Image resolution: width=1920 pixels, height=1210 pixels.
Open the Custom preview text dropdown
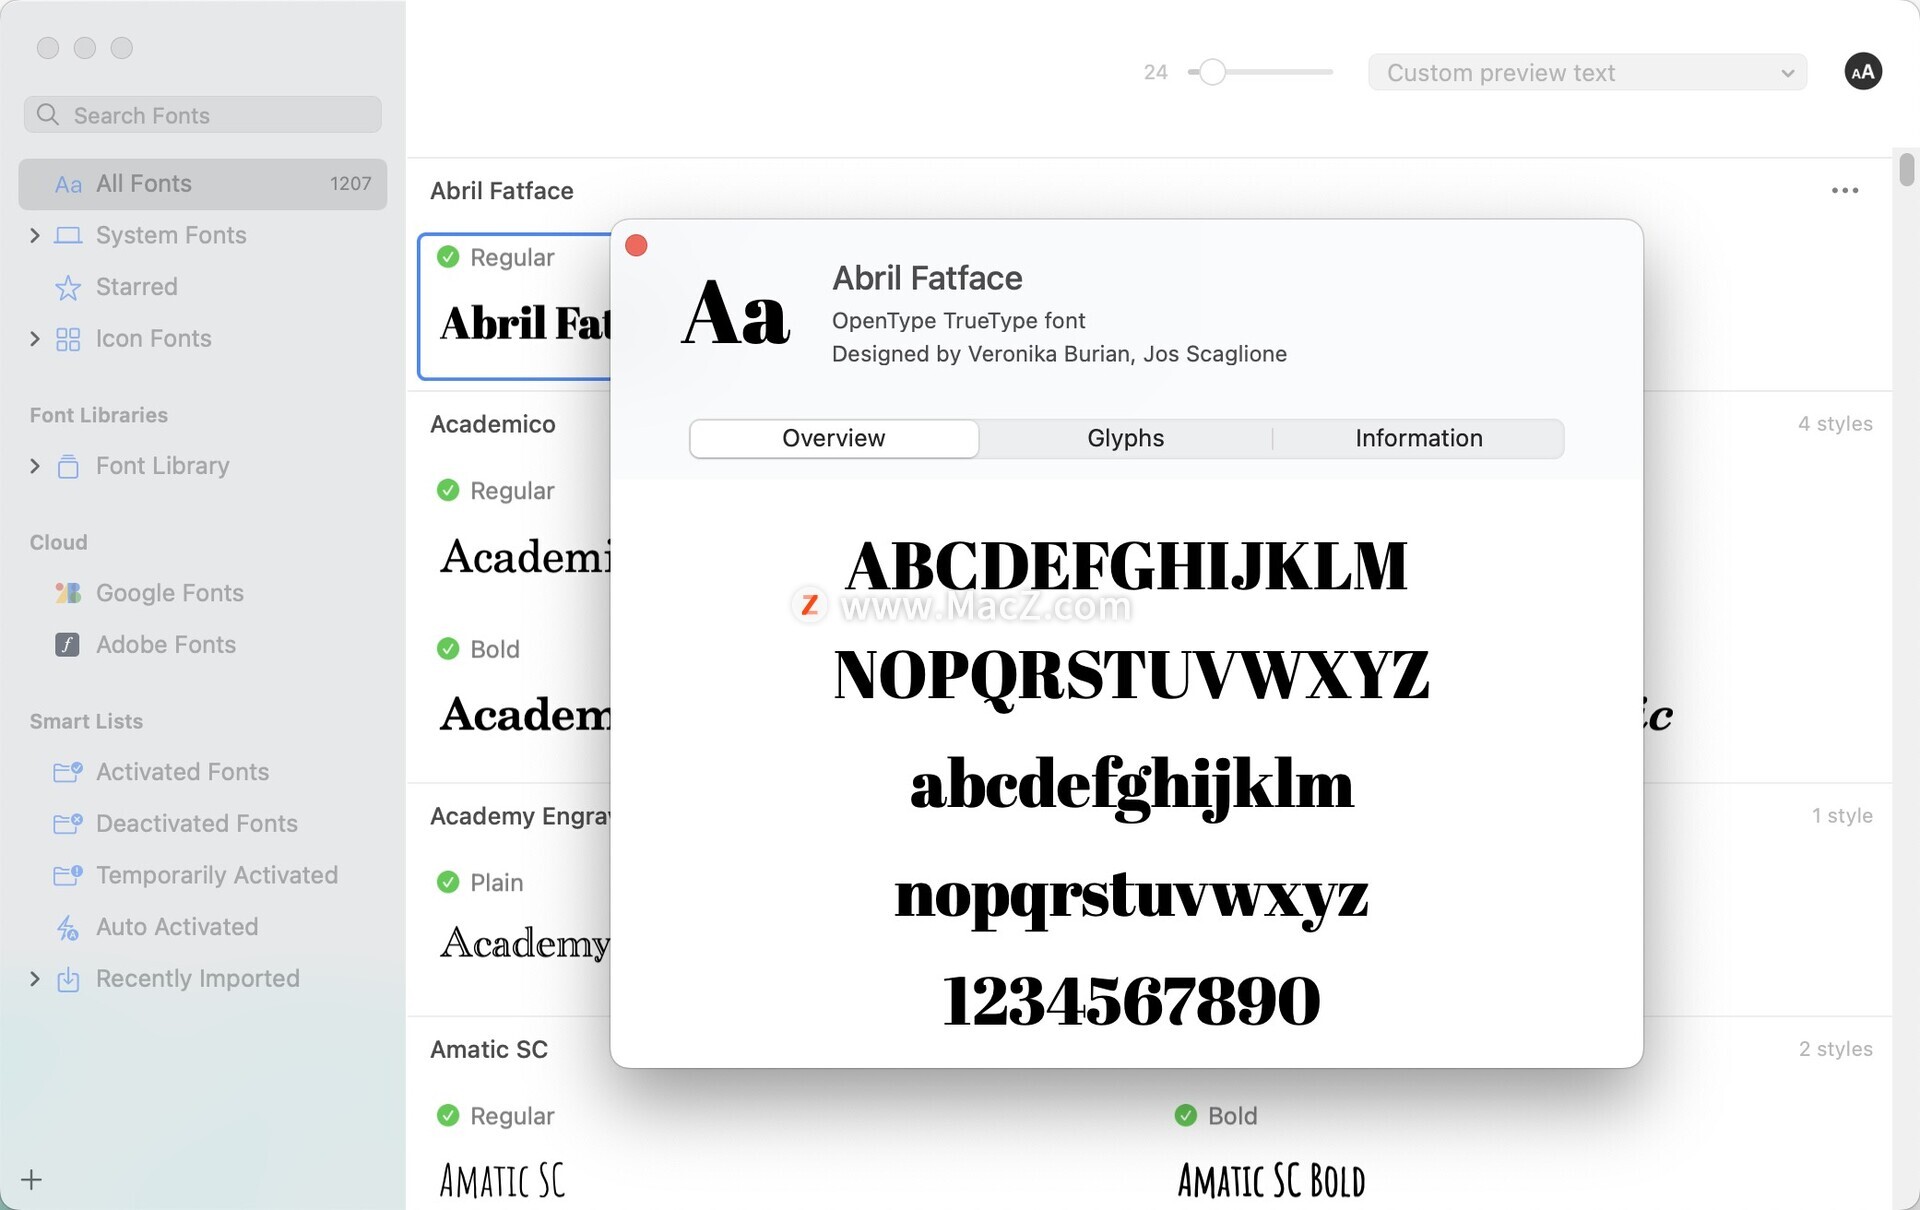(1586, 72)
